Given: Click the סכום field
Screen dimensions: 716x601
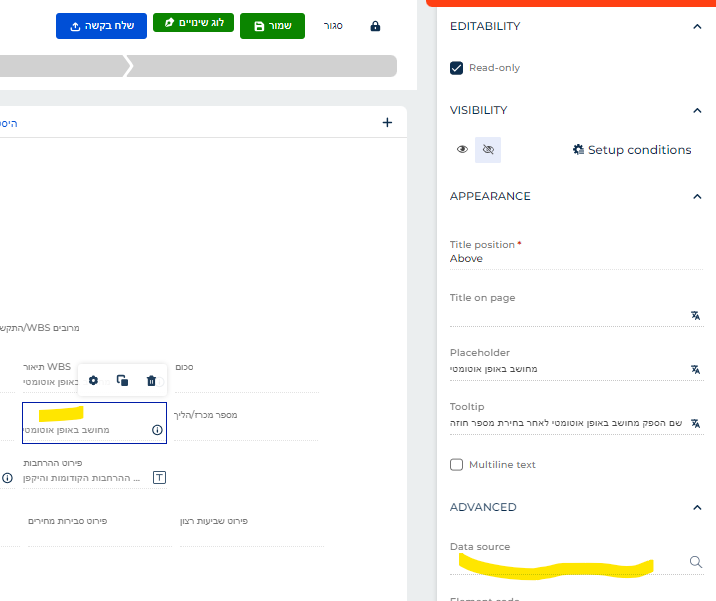Looking at the screenshot, I should click(x=247, y=378).
